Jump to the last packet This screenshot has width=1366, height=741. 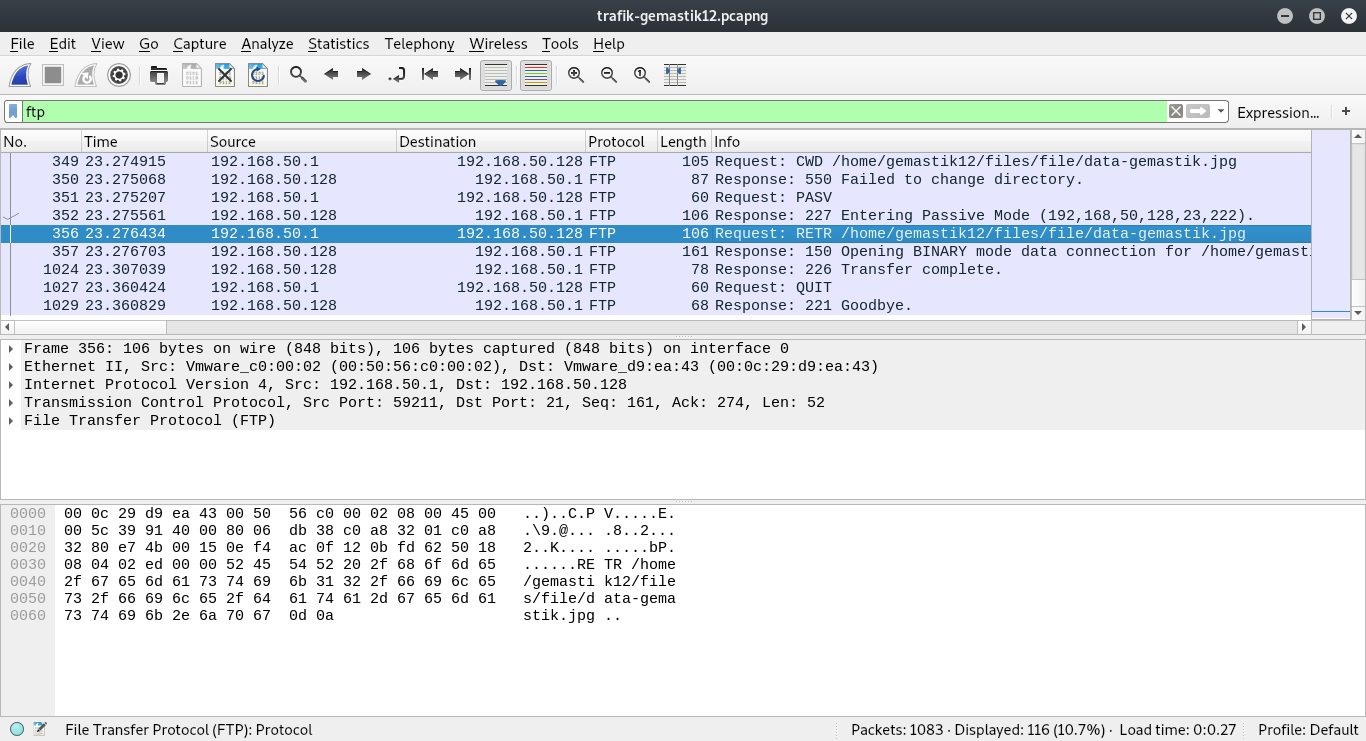coord(463,75)
